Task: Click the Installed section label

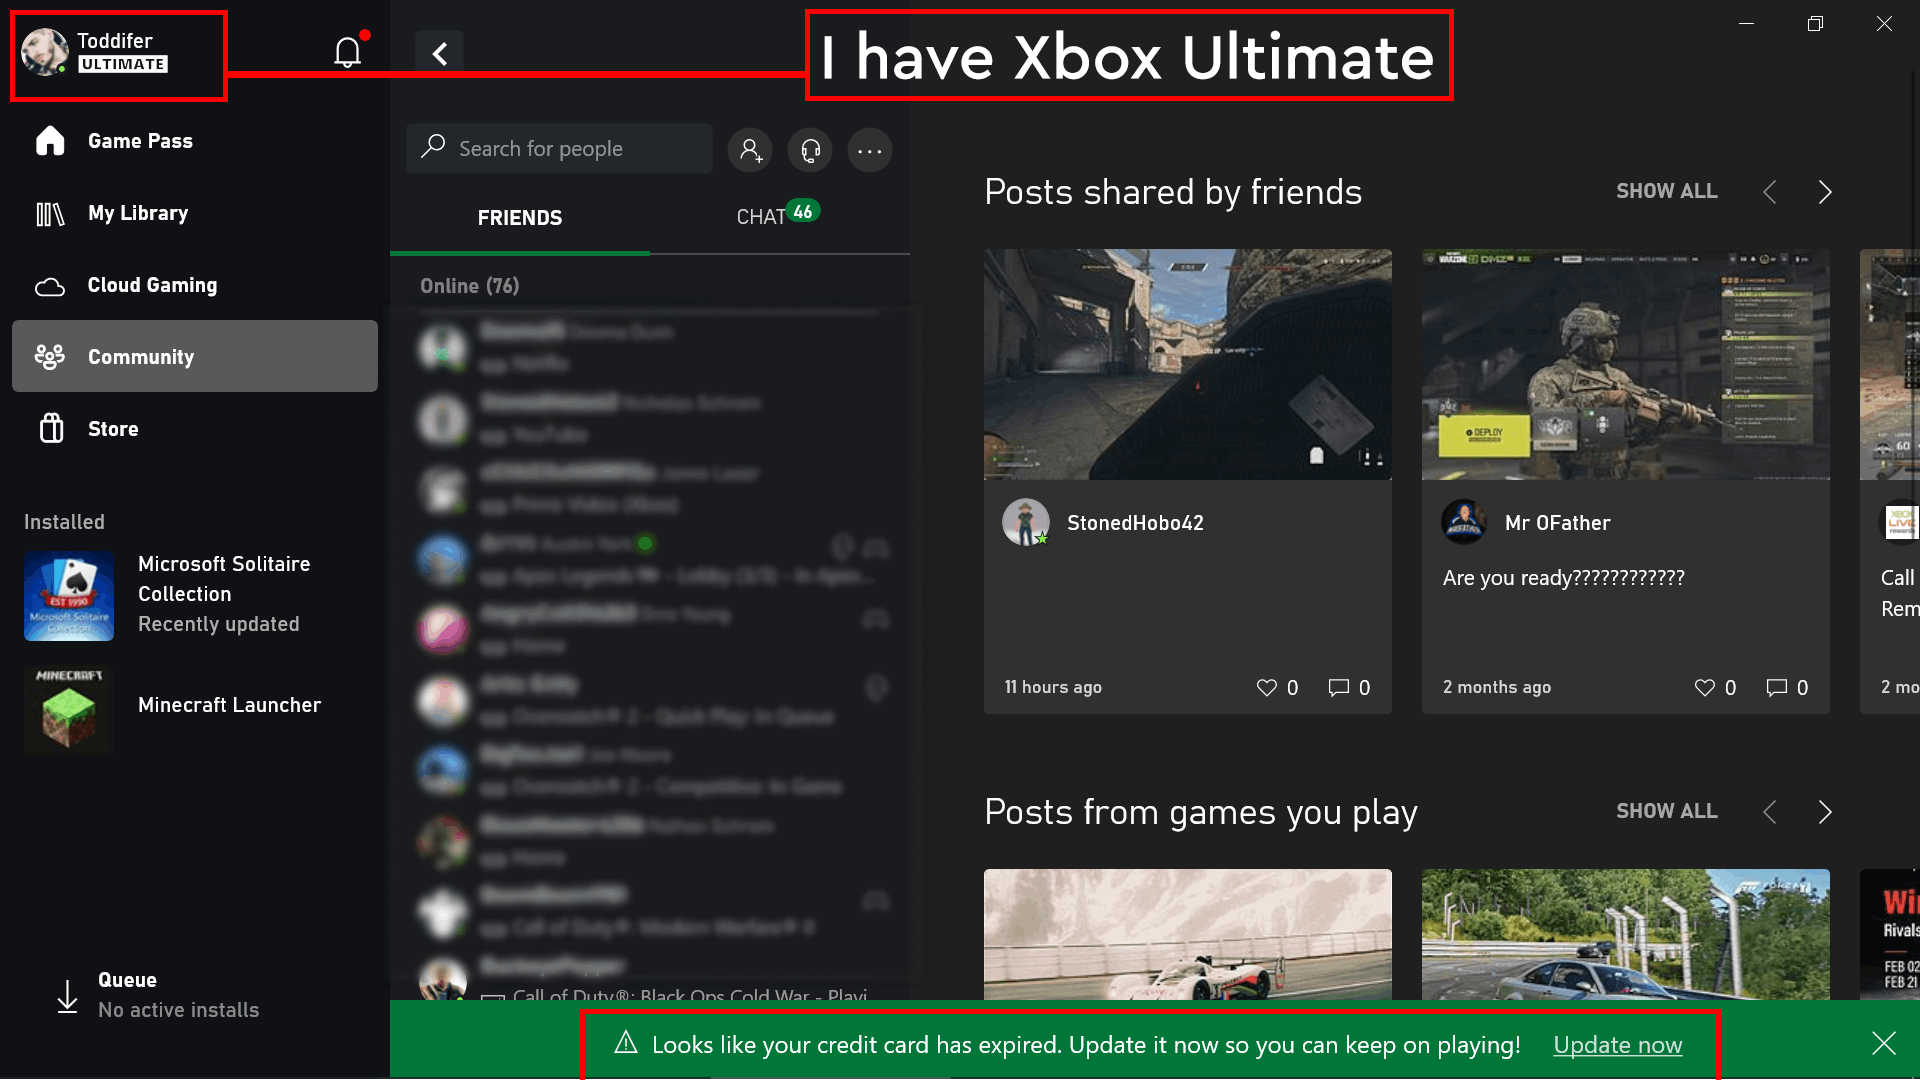Action: 64,522
